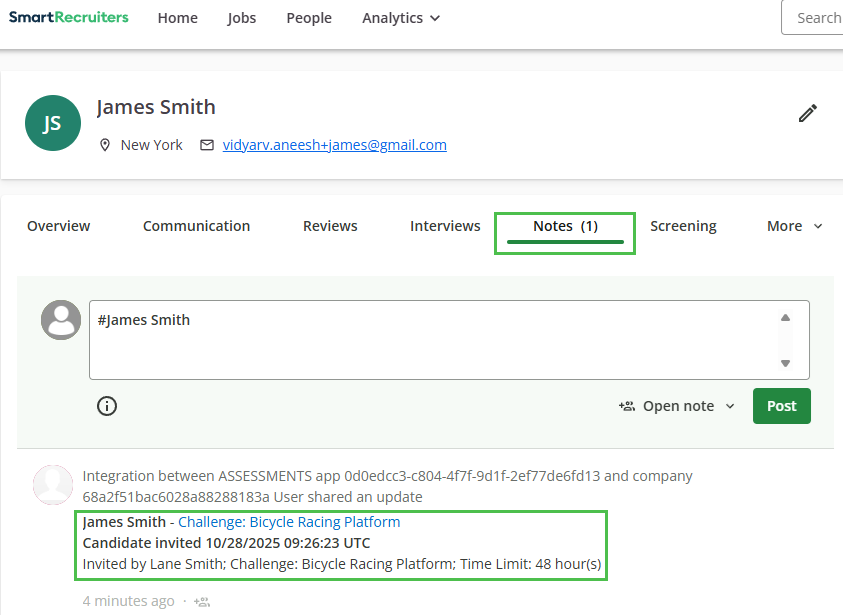Open the More tabs dropdown
This screenshot has width=843, height=615.
coord(795,226)
